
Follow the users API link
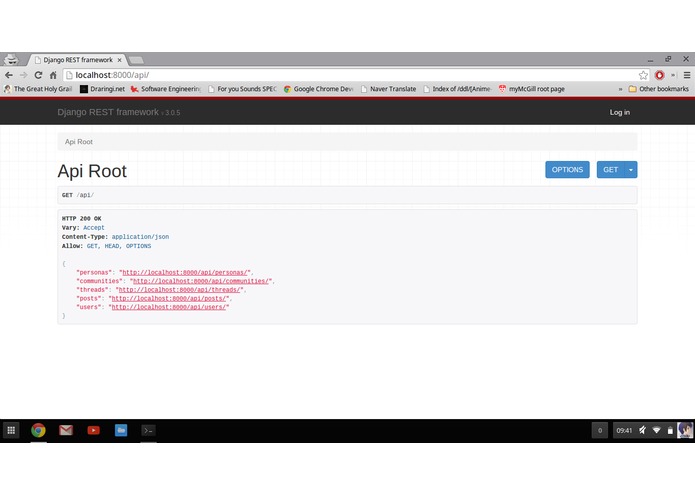tap(169, 307)
